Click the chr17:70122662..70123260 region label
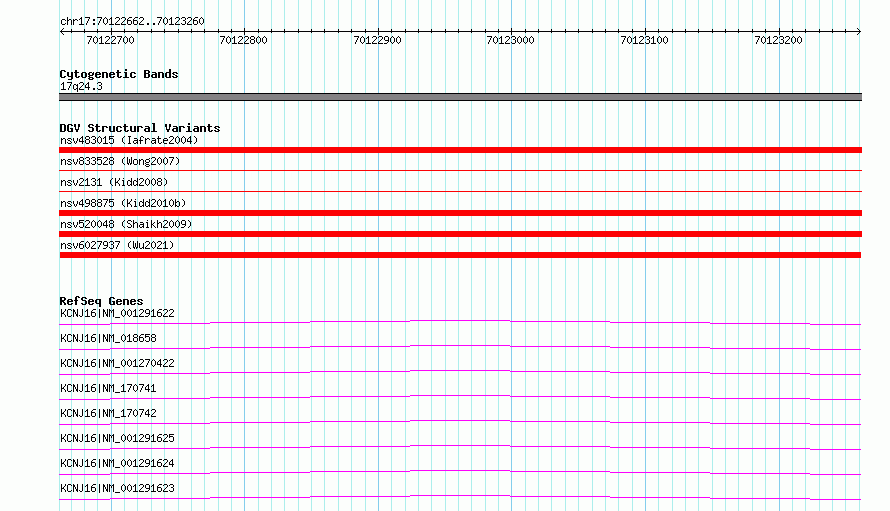This screenshot has height=511, width=890. point(132,21)
